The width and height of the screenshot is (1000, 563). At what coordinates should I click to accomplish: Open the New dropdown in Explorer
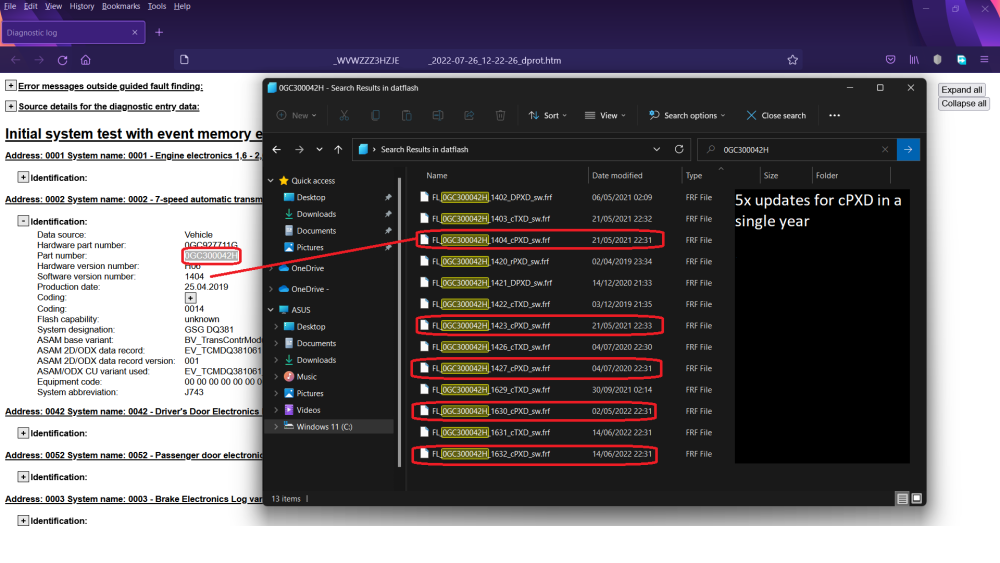(297, 115)
